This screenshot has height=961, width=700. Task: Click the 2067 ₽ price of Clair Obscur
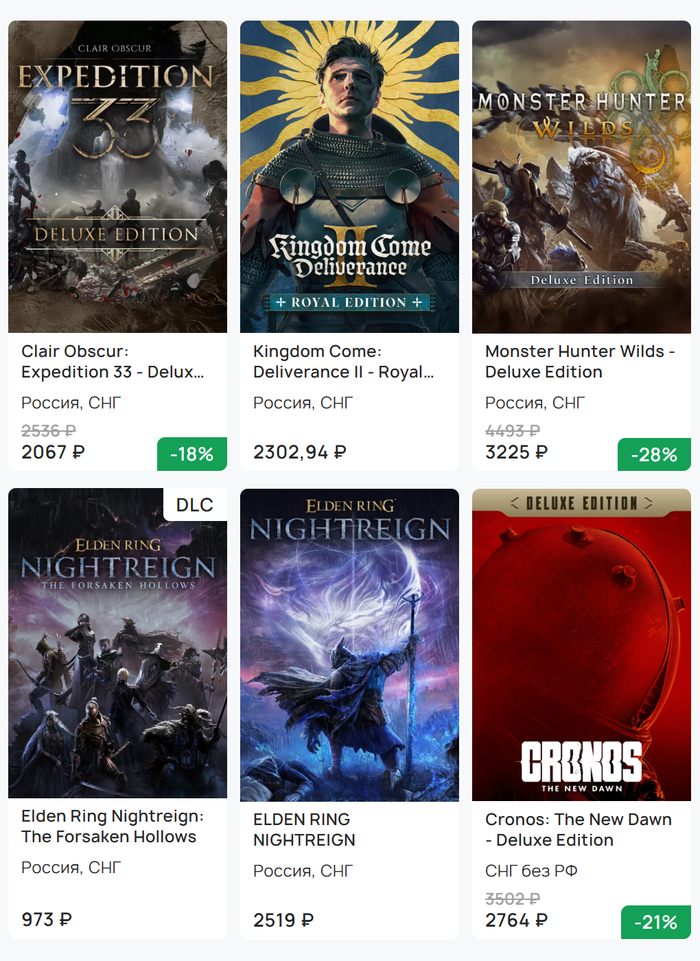click(53, 452)
